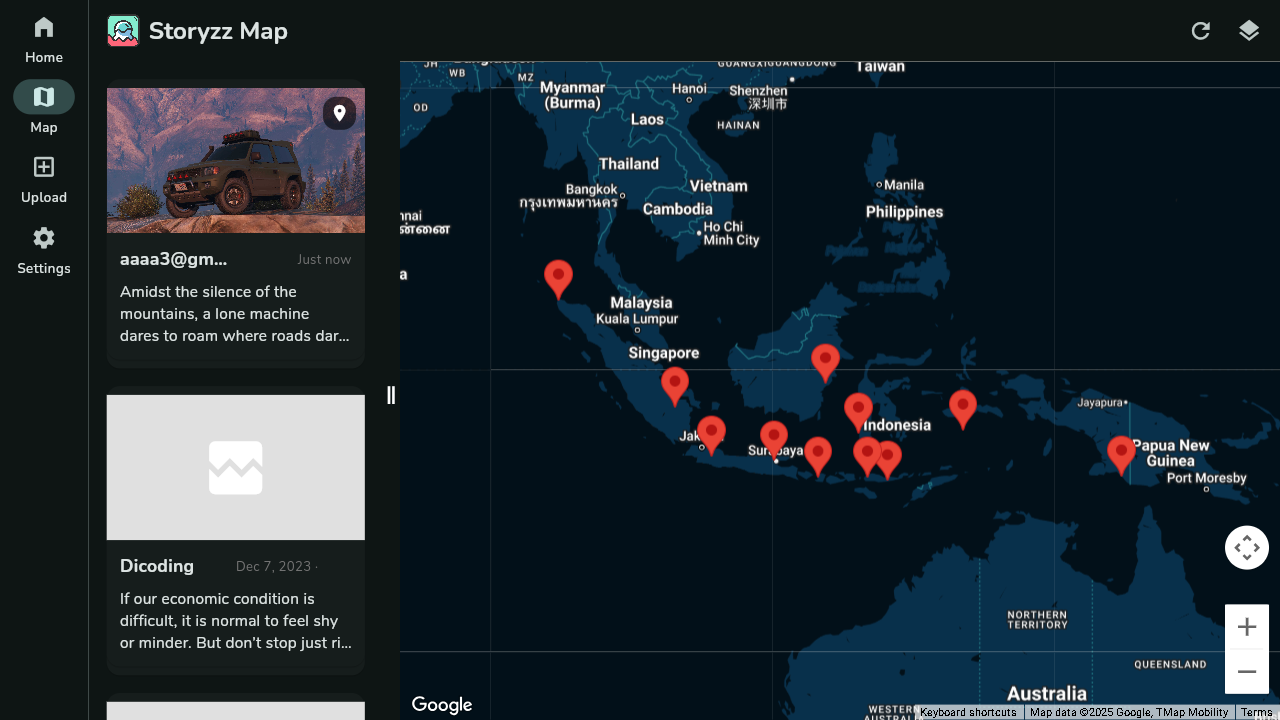Click the Dicoding story placeholder image
Image resolution: width=1280 pixels, height=720 pixels.
coord(235,467)
